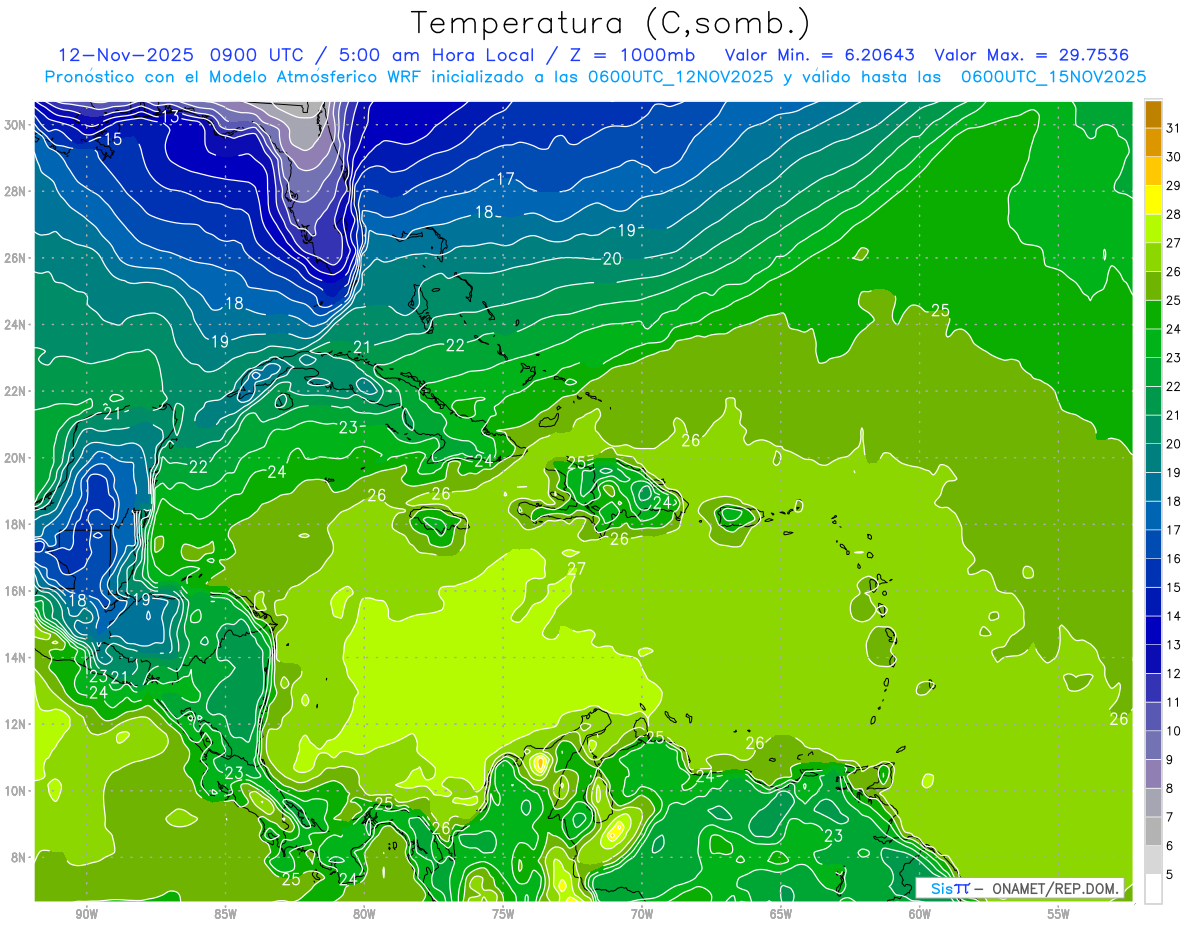Click the "65W" longitude axis label
The width and height of the screenshot is (1200, 927).
(x=781, y=913)
